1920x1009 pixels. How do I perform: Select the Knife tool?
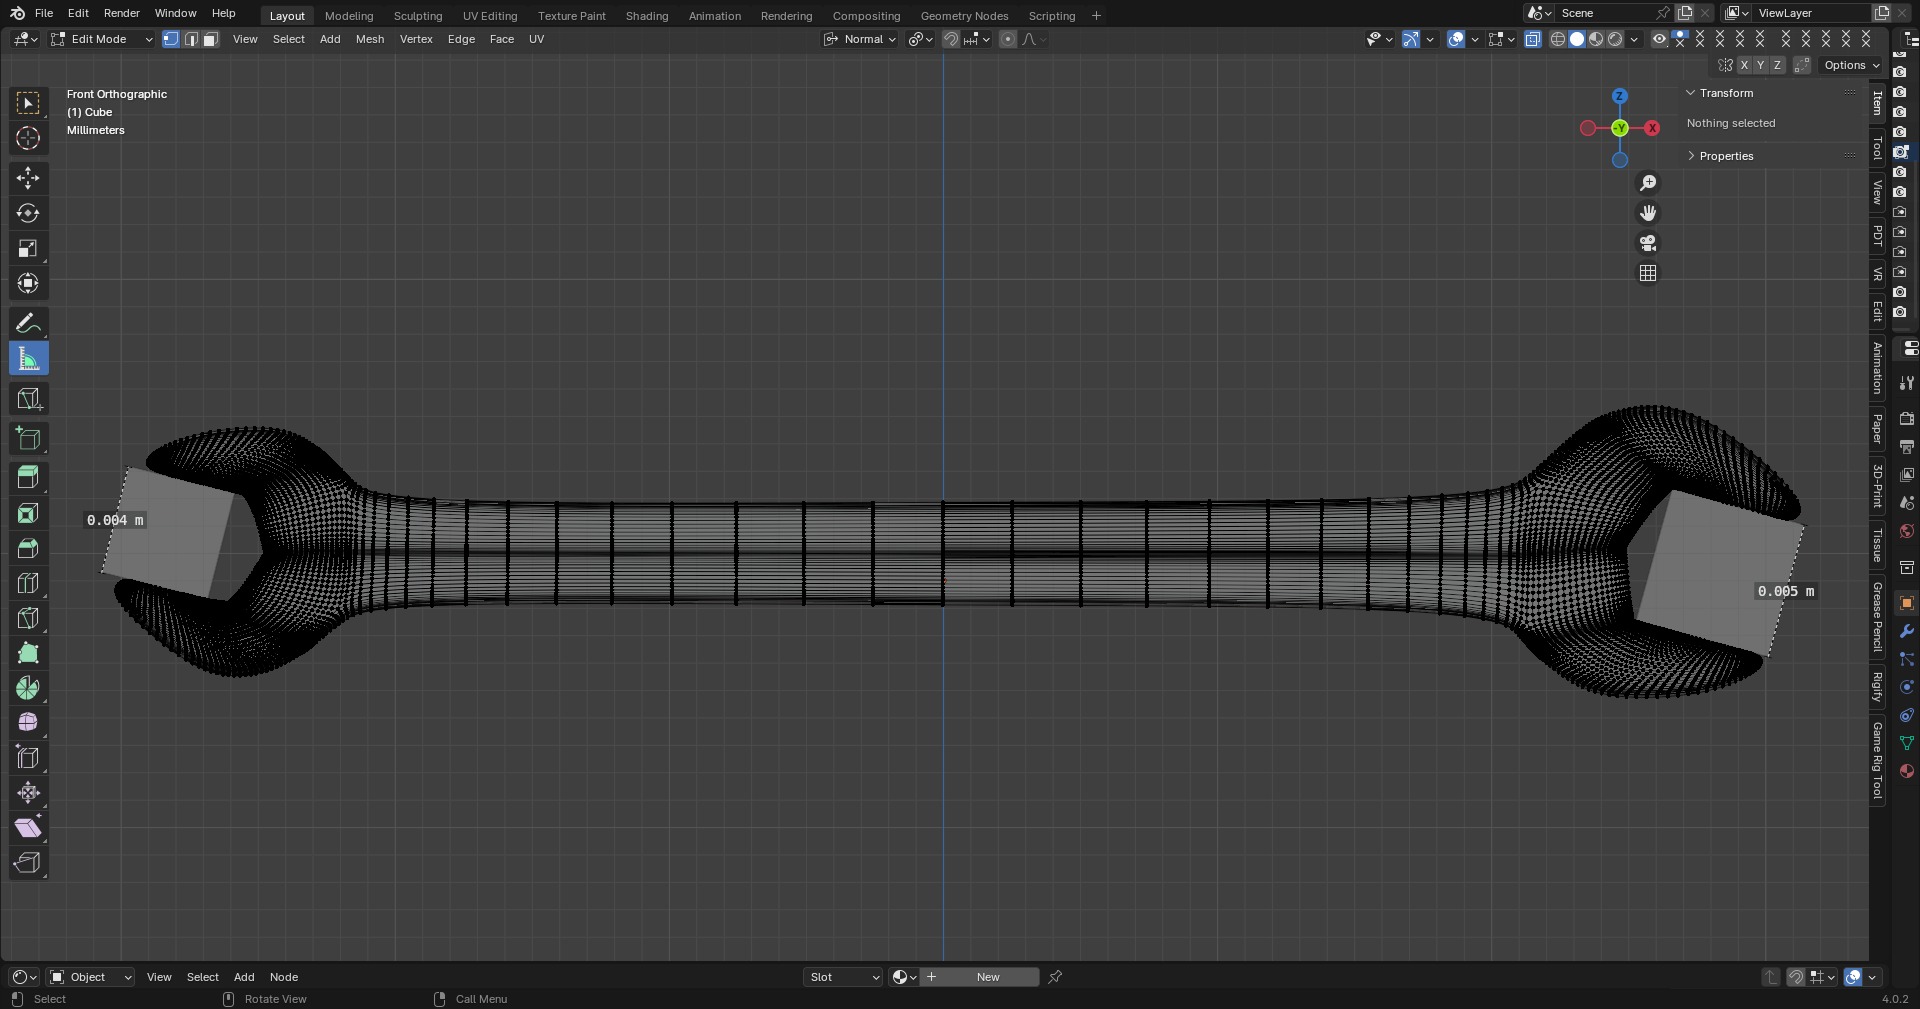tap(28, 618)
